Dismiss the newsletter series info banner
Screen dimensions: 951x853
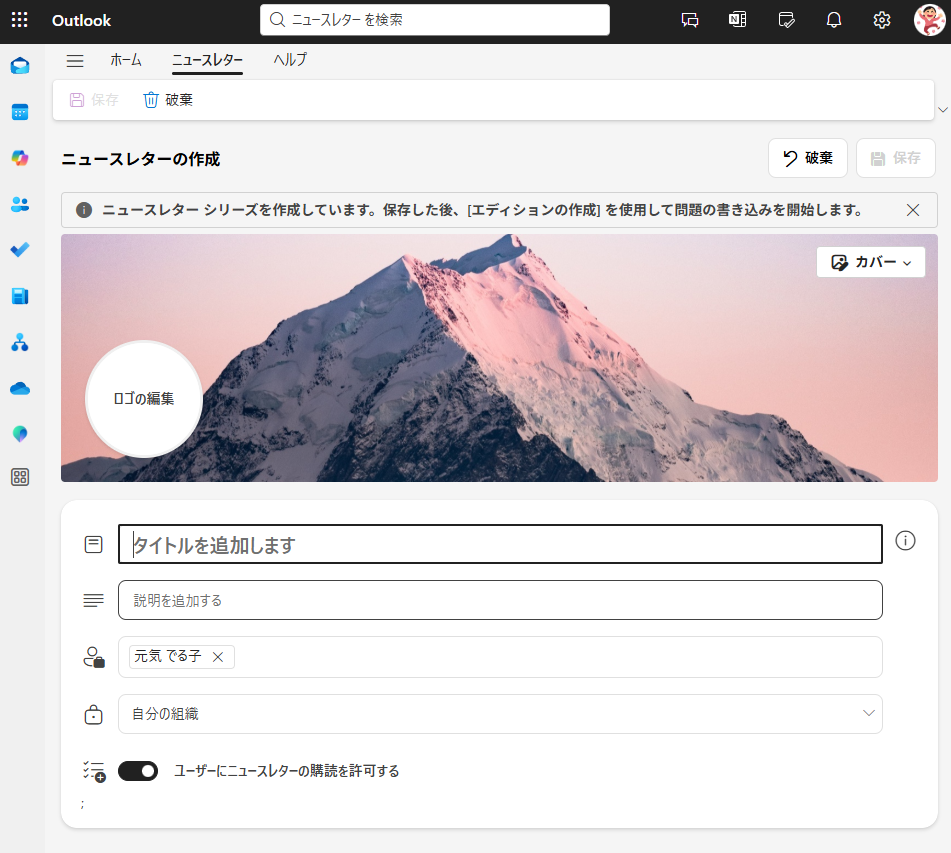pos(912,210)
